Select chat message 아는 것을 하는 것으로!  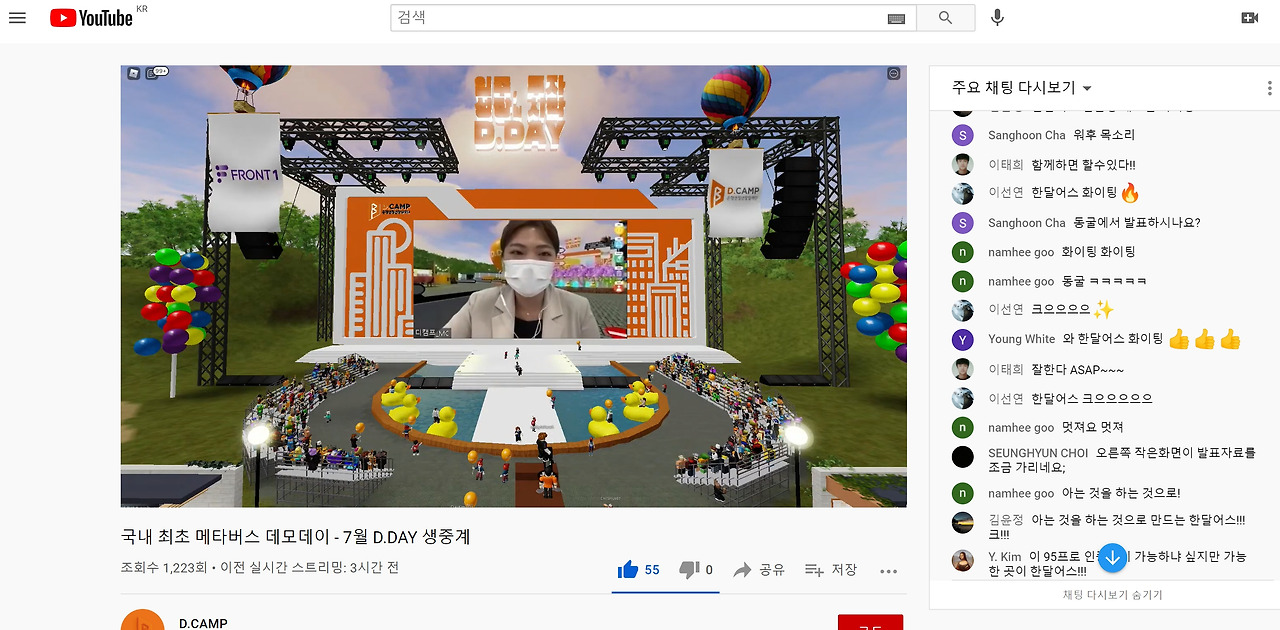point(1121,493)
